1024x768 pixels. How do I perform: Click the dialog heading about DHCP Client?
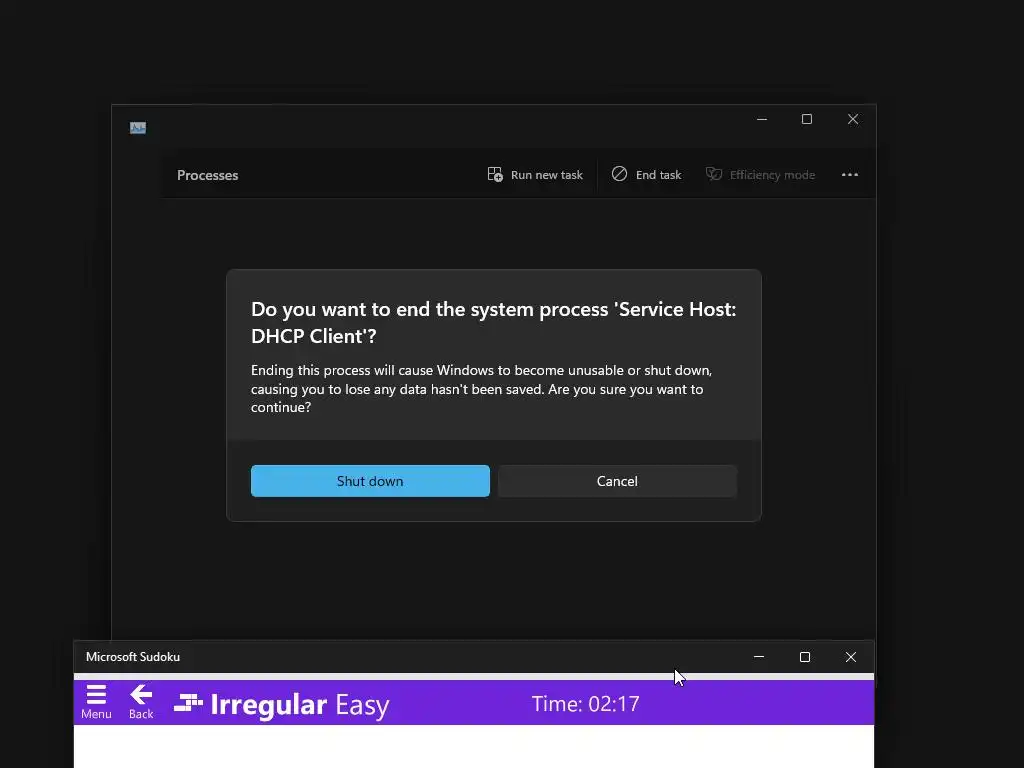494,323
